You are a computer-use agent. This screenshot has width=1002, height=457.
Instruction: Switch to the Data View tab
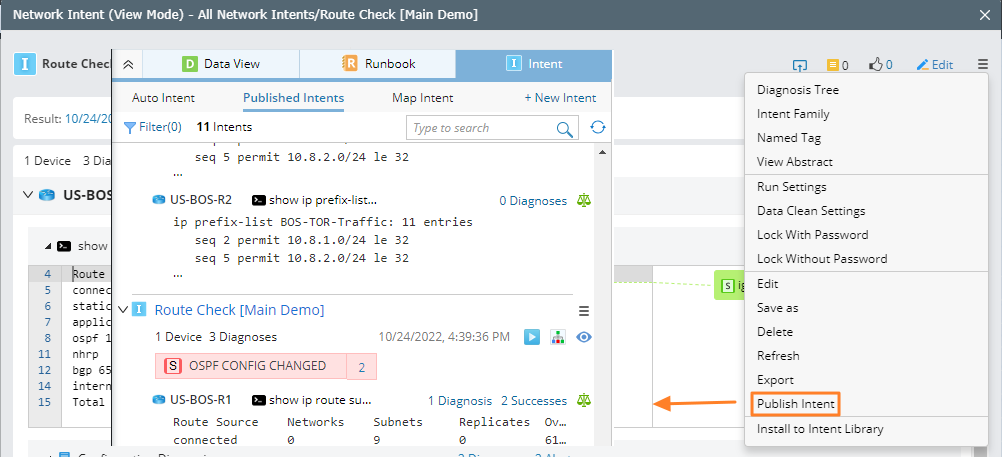point(221,64)
